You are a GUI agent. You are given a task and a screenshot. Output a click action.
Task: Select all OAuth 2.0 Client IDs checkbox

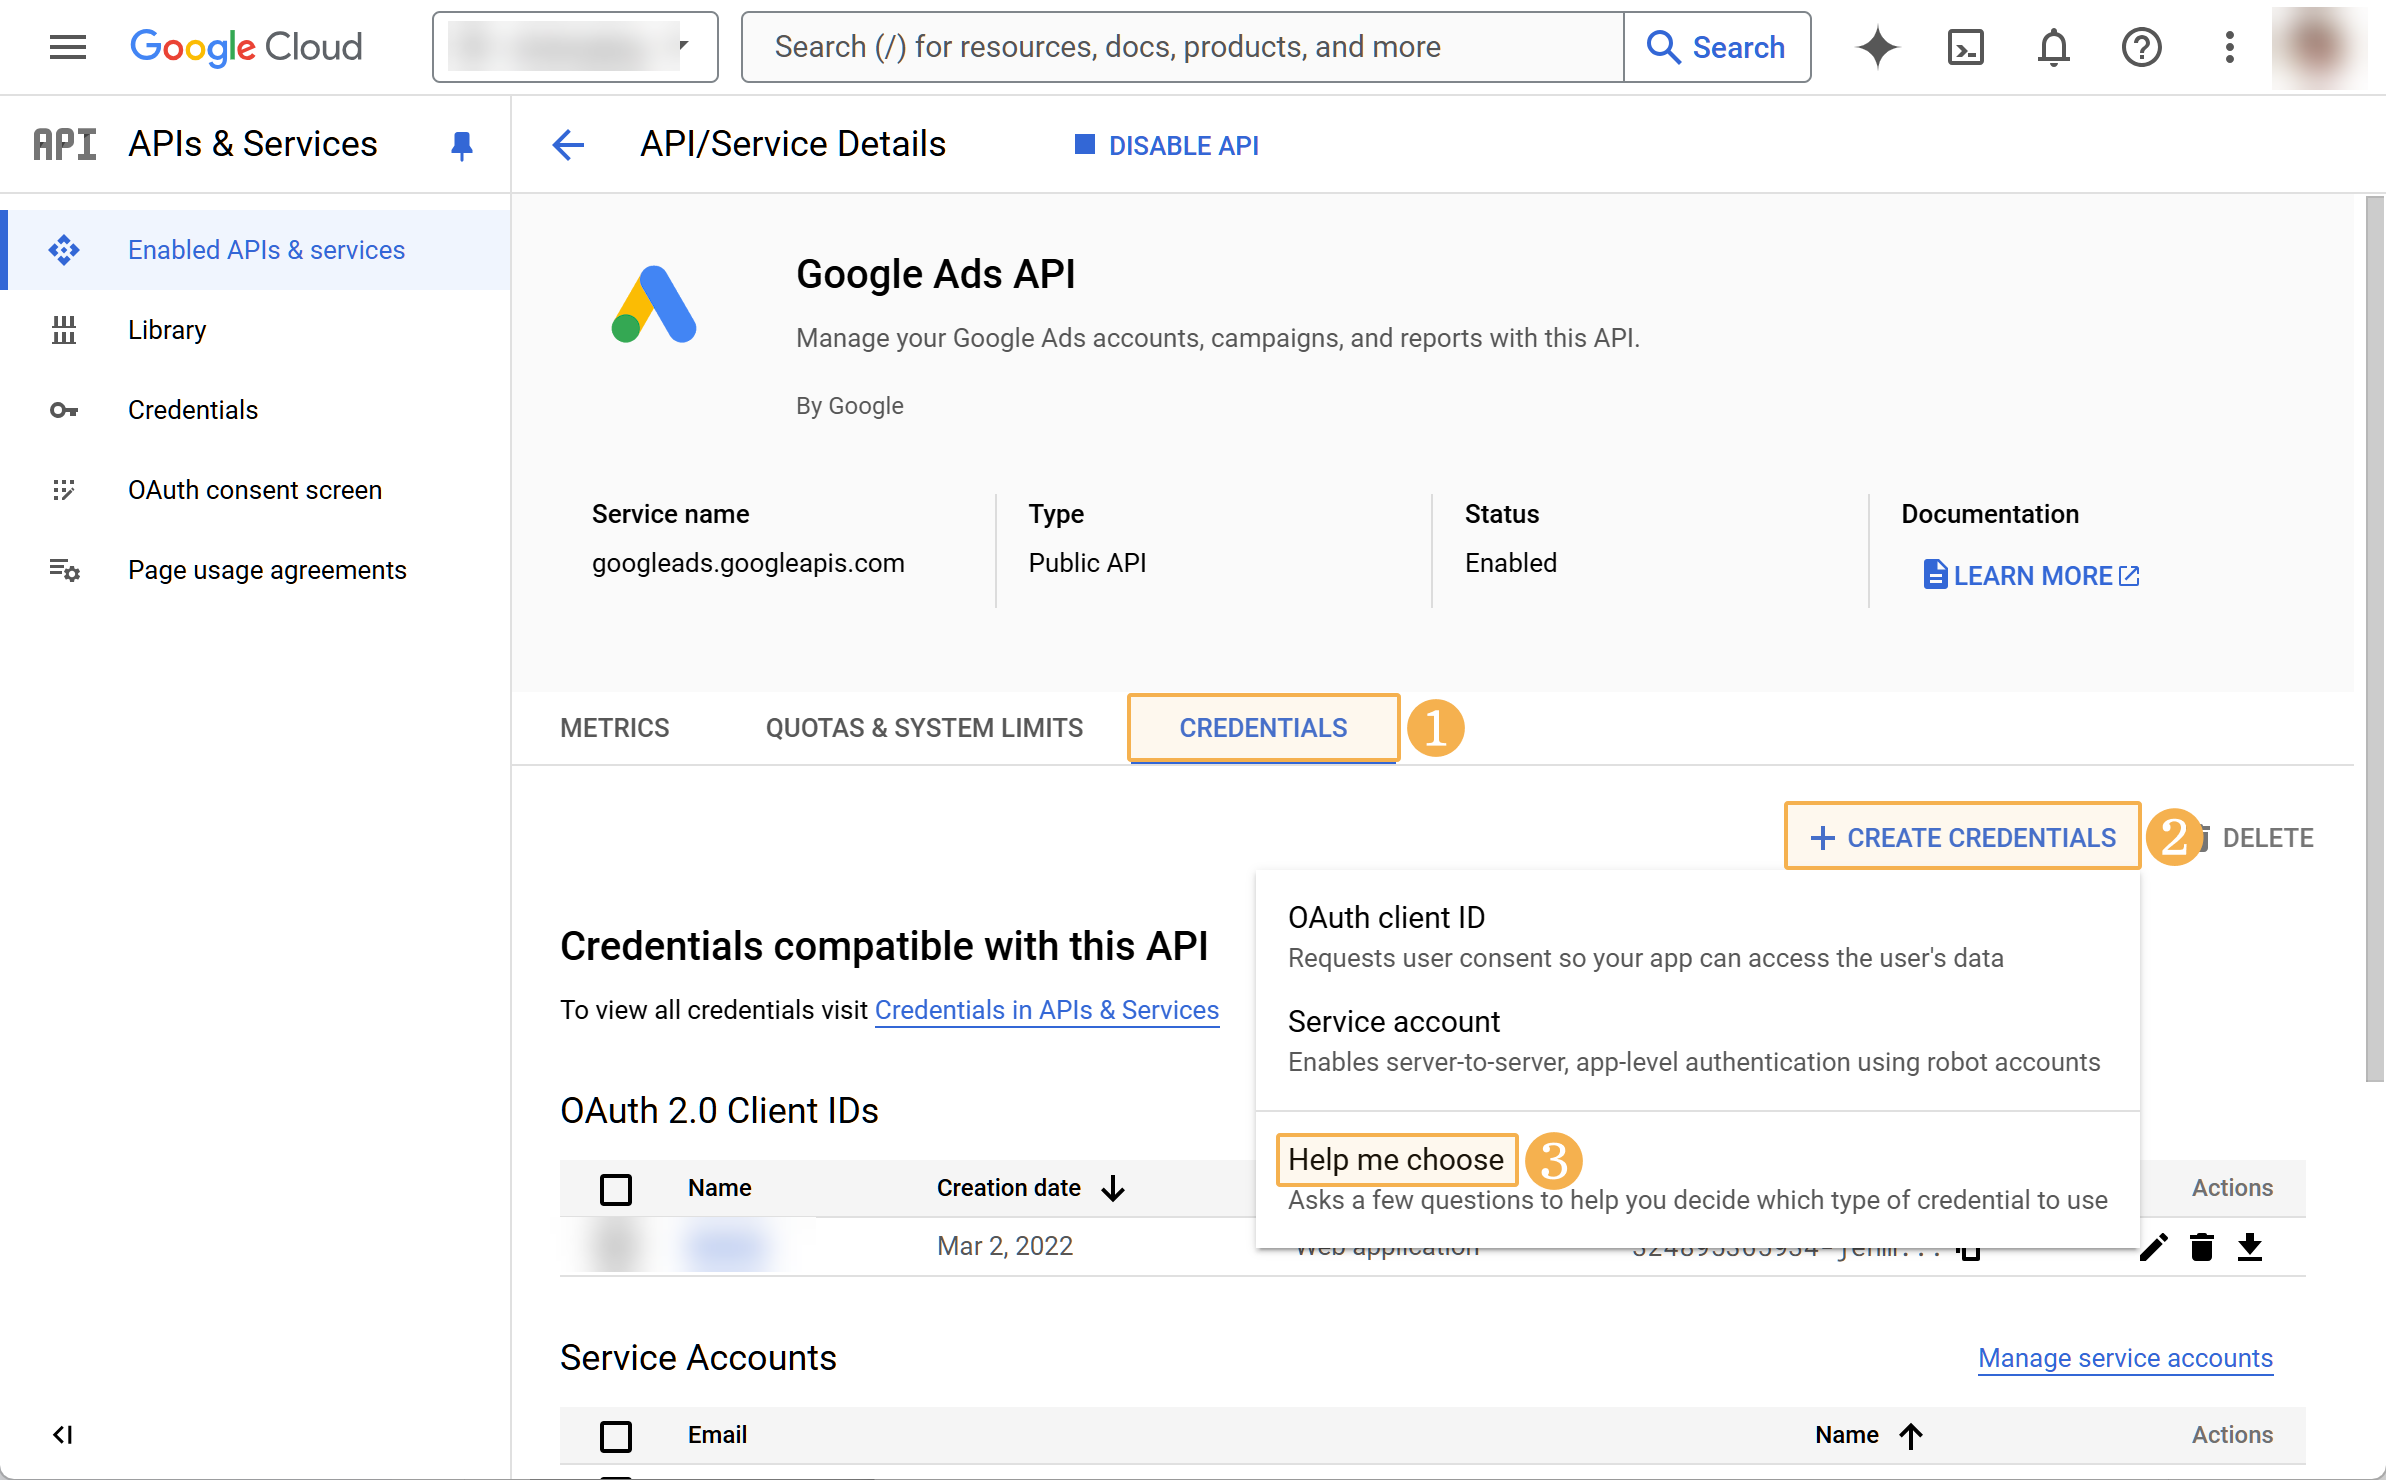616,1189
